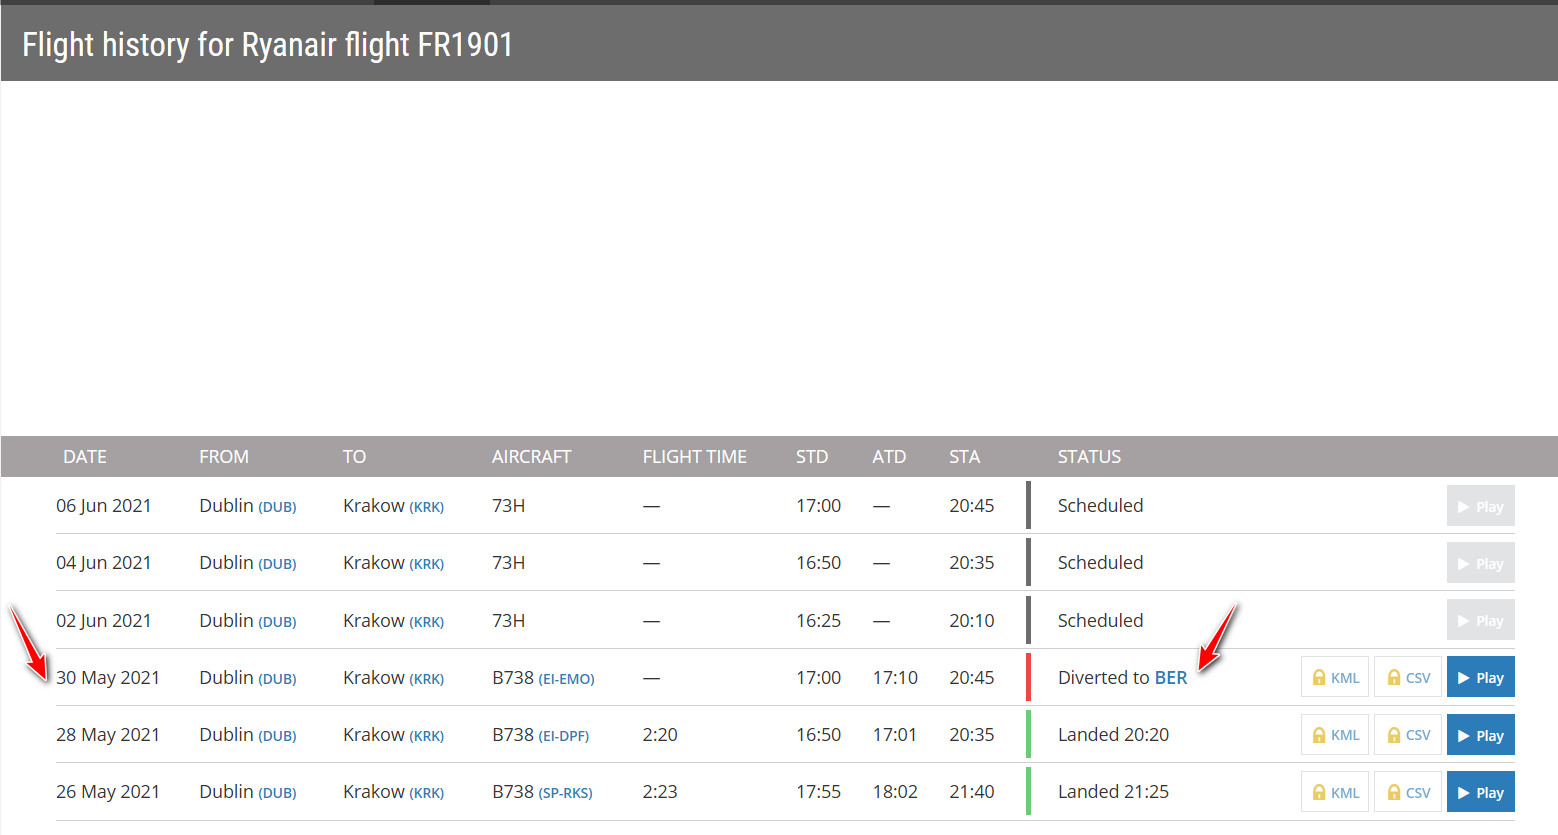Click the STATUS column header
This screenshot has height=835, width=1558.
coord(1089,457)
